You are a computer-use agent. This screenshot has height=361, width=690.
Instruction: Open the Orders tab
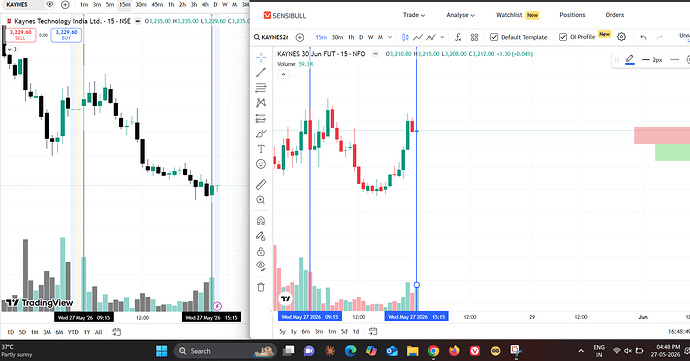(614, 15)
